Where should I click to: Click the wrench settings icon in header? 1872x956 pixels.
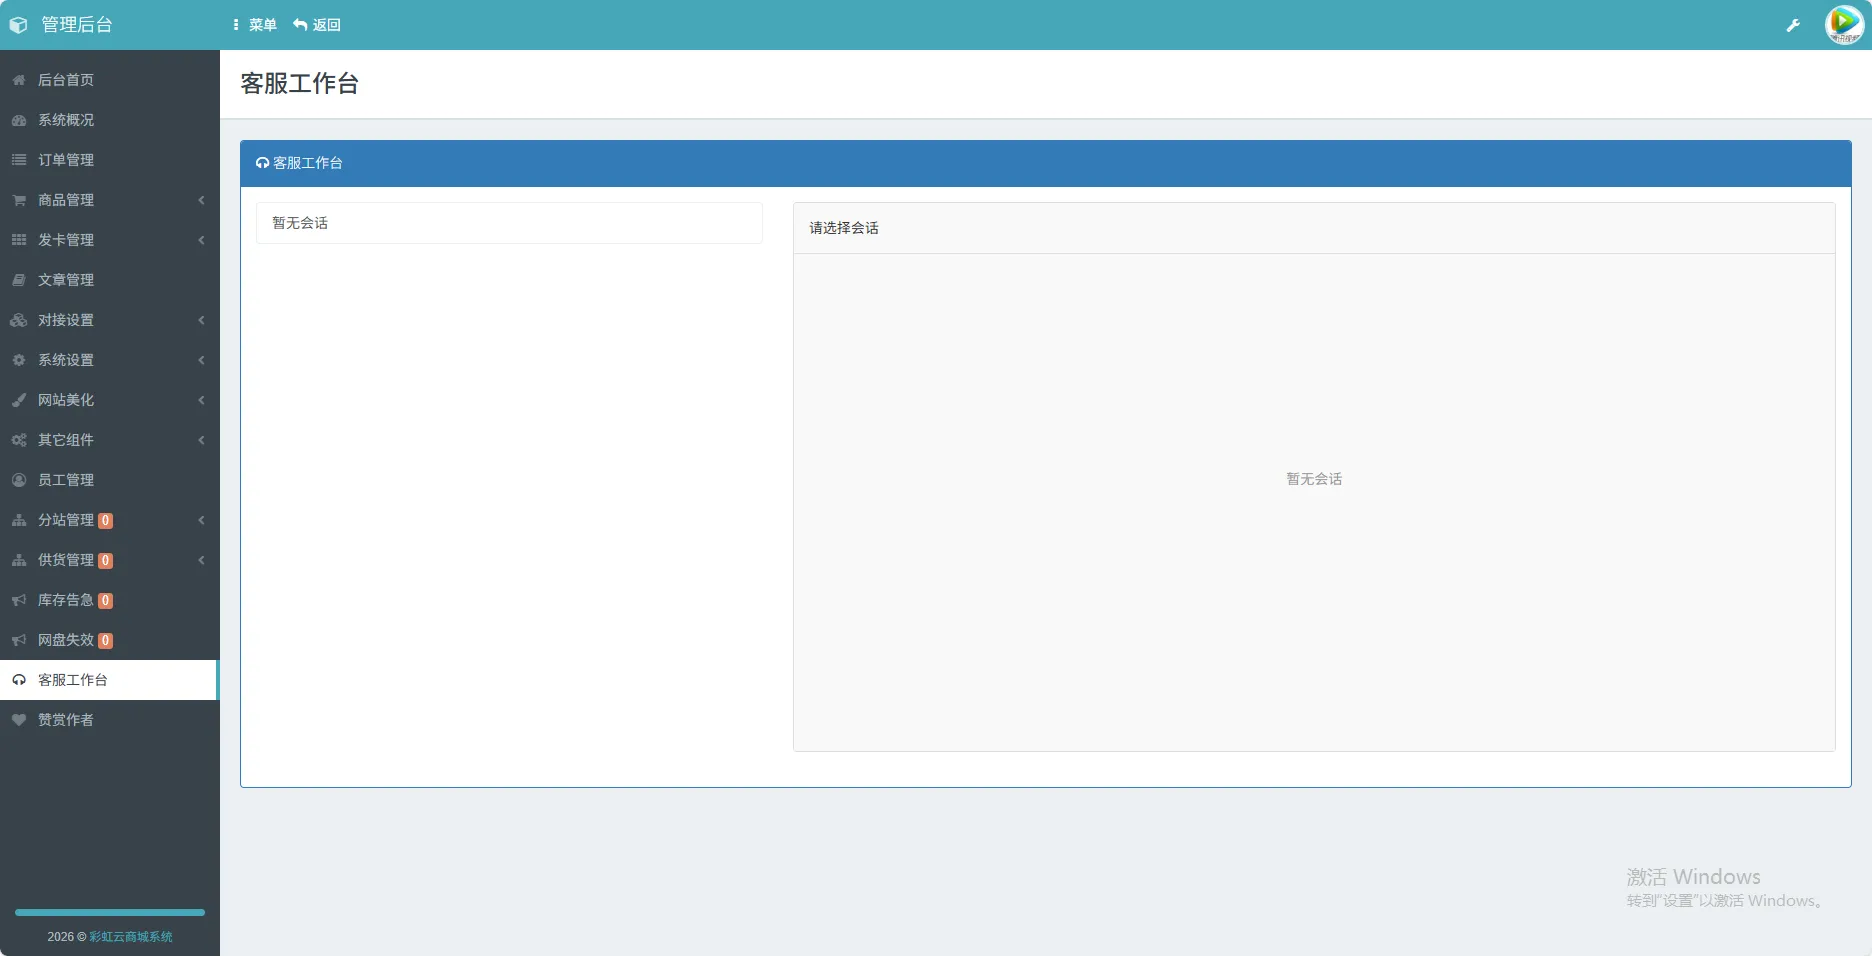click(1792, 25)
